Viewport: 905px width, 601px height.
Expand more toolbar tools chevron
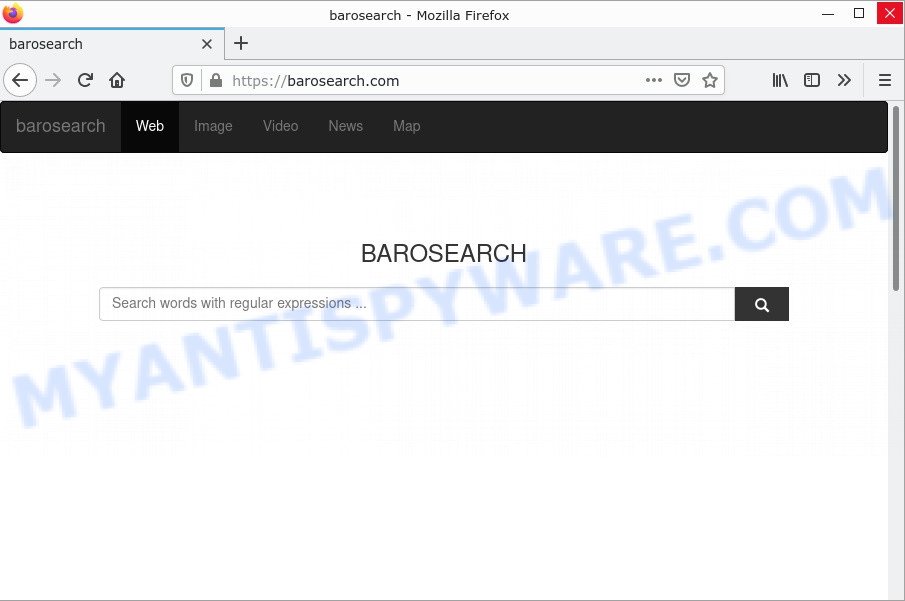844,80
